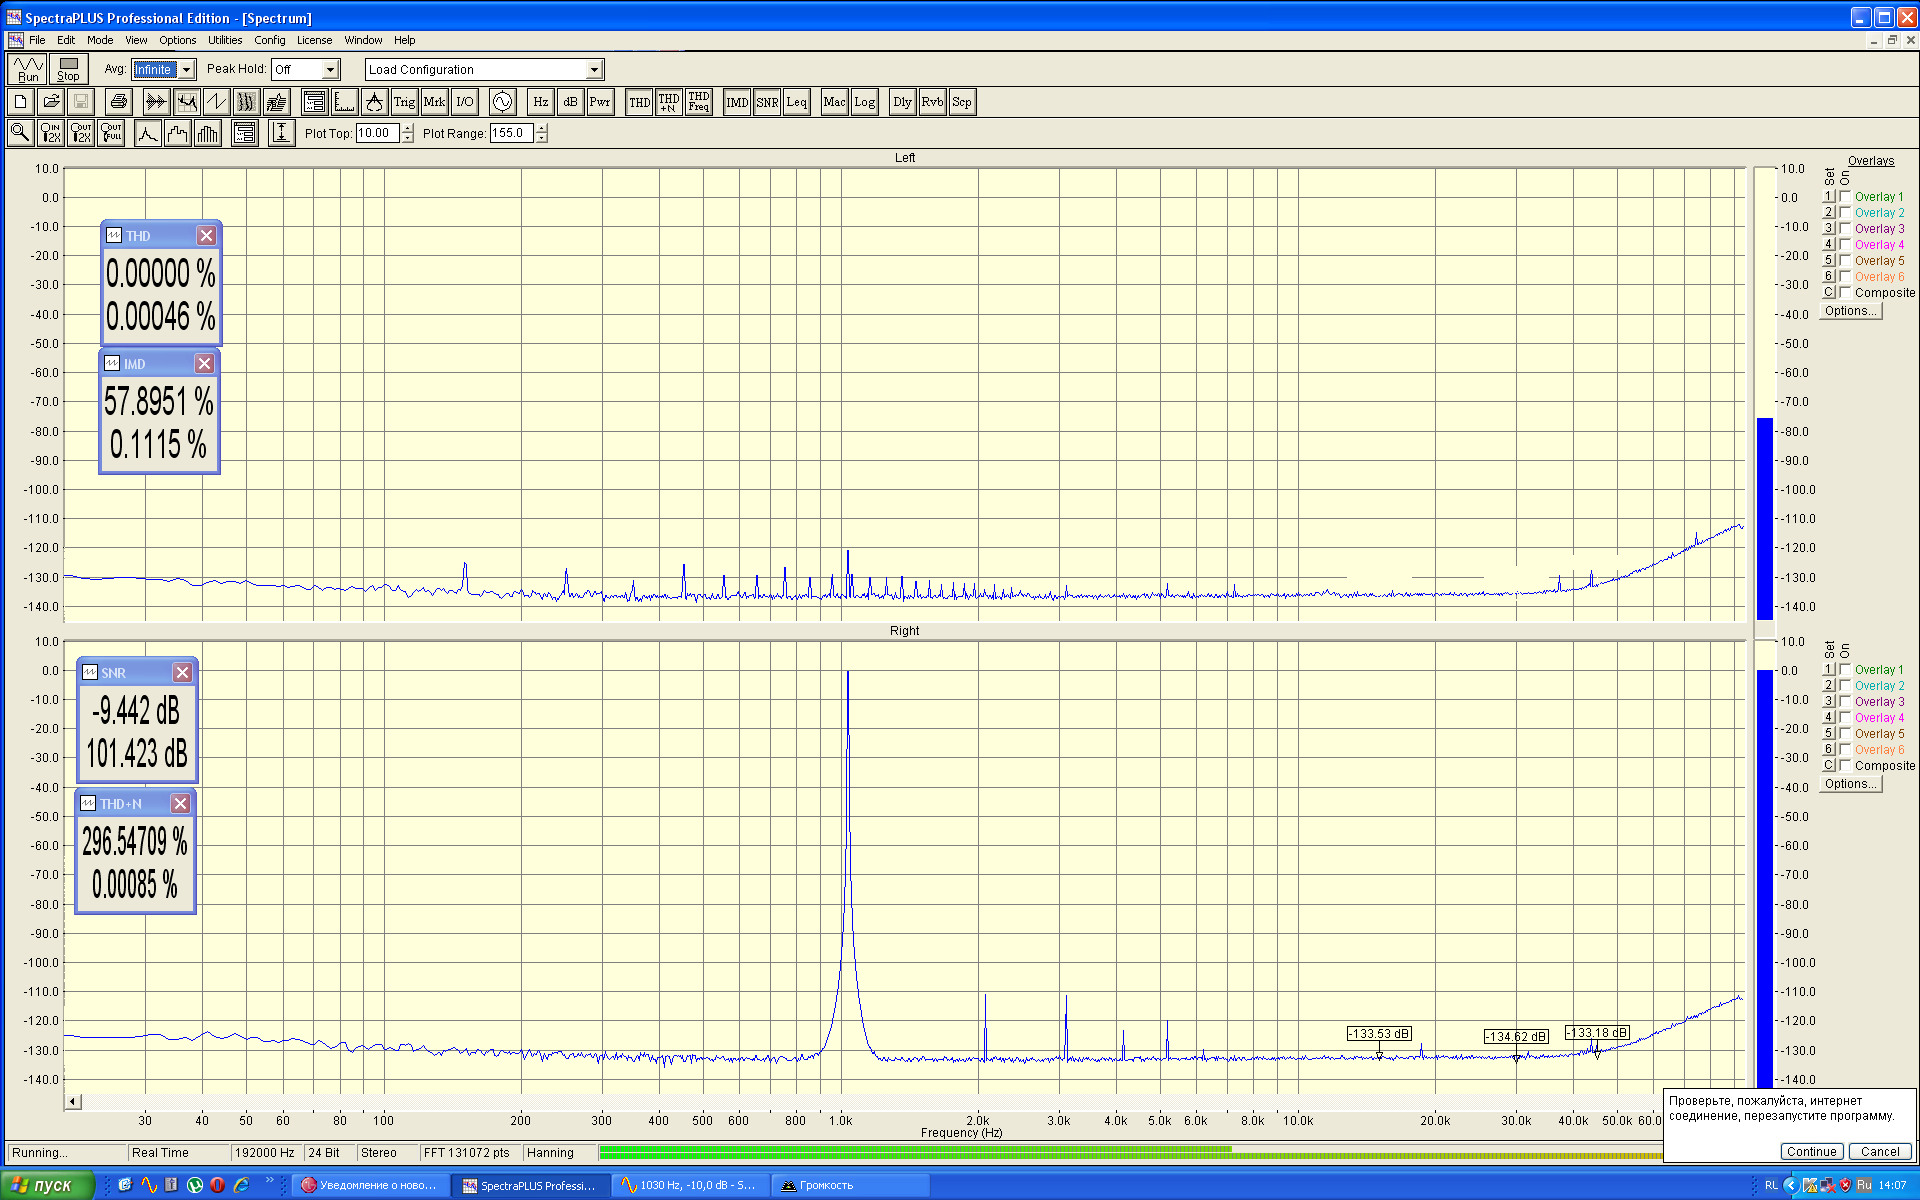1920x1200 pixels.
Task: Open the Options menu
Action: point(178,40)
